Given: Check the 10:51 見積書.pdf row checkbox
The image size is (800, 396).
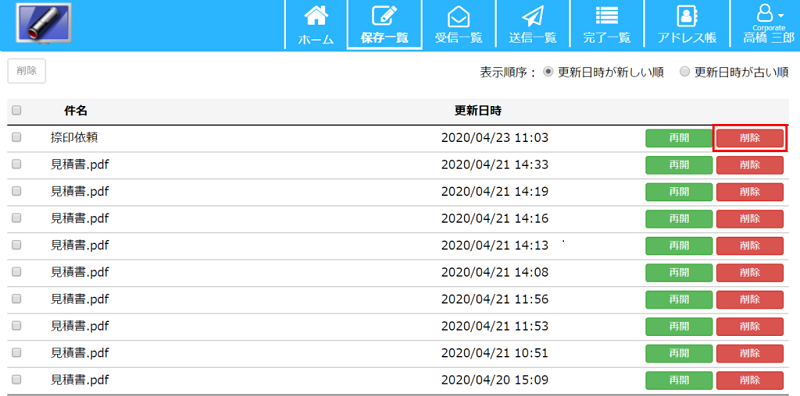Looking at the screenshot, I should pyautogui.click(x=16, y=353).
